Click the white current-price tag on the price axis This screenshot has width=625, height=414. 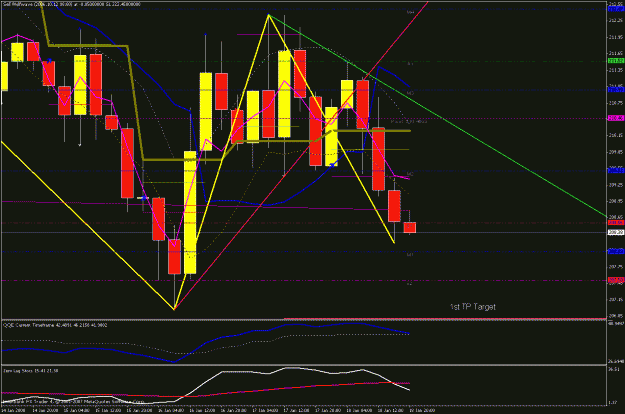pos(615,232)
